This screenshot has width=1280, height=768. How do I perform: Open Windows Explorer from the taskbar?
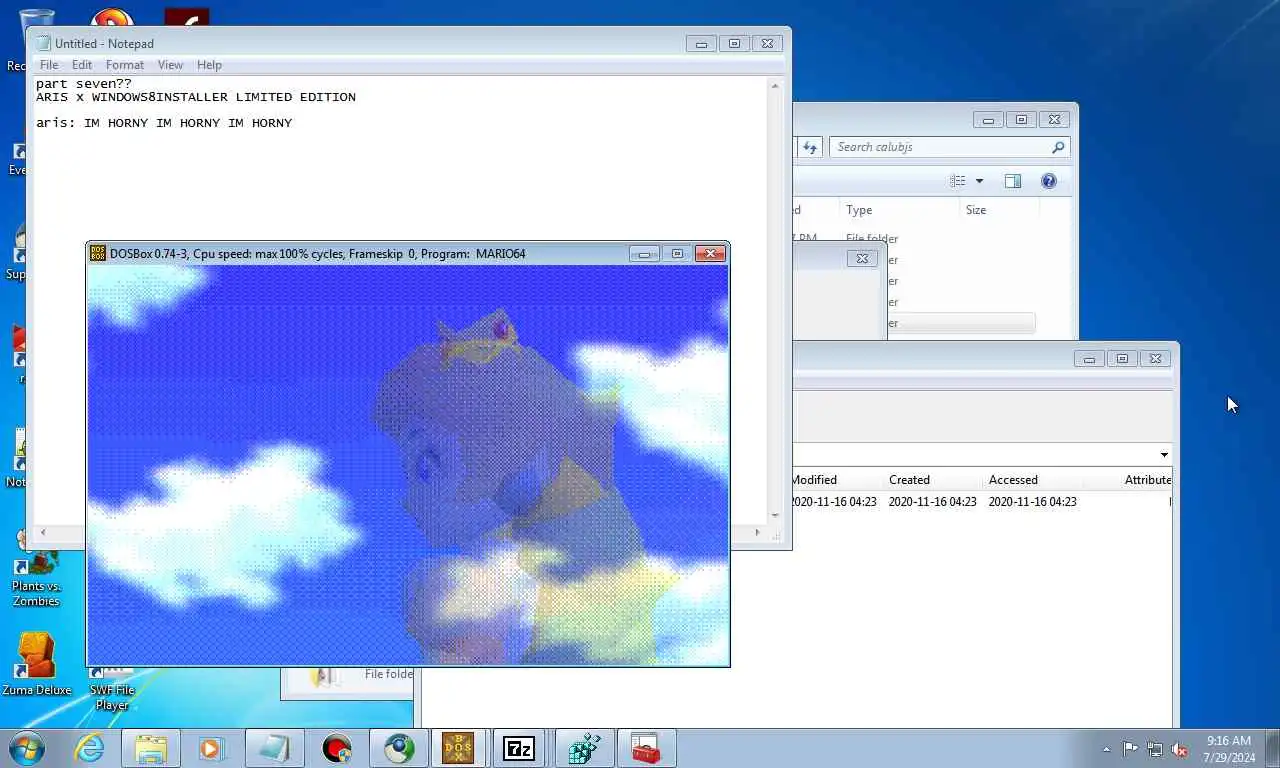point(151,748)
